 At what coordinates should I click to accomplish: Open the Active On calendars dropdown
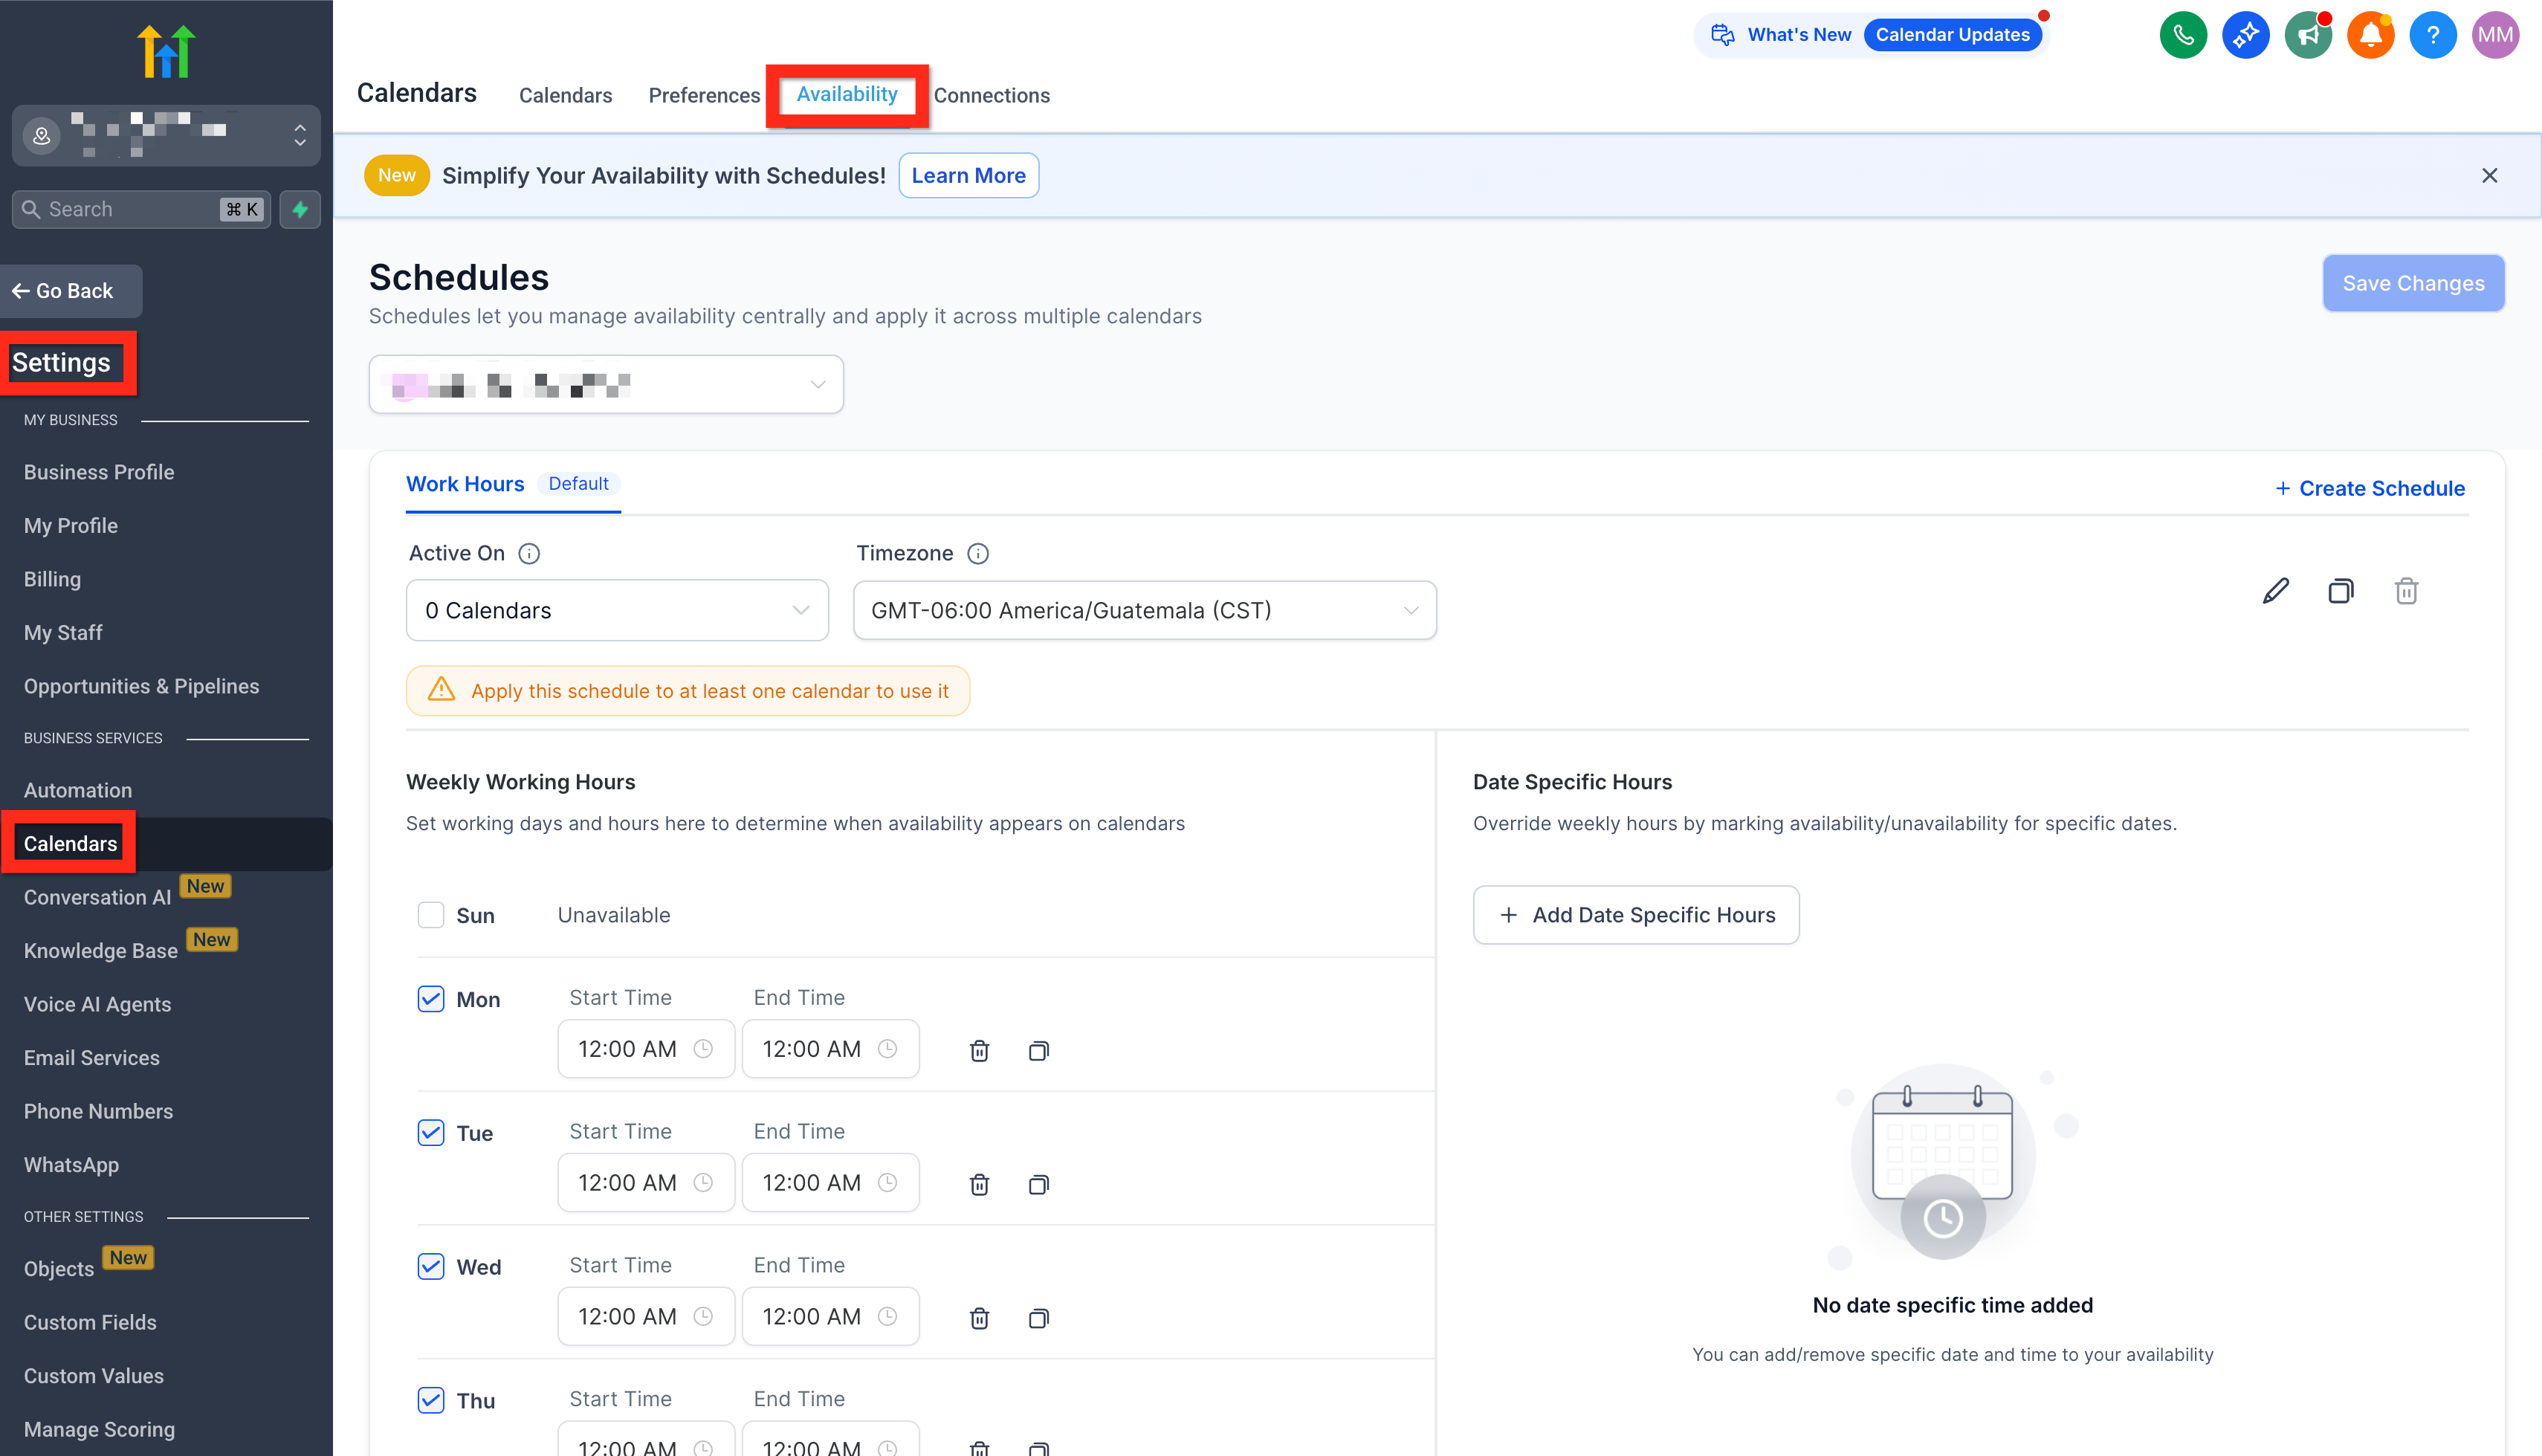[x=617, y=610]
